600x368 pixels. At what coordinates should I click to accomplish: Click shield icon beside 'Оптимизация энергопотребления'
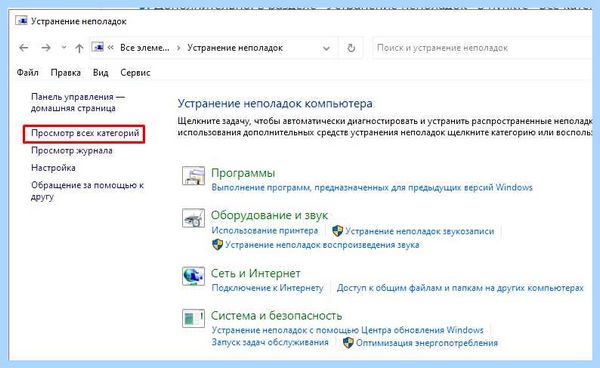point(348,342)
